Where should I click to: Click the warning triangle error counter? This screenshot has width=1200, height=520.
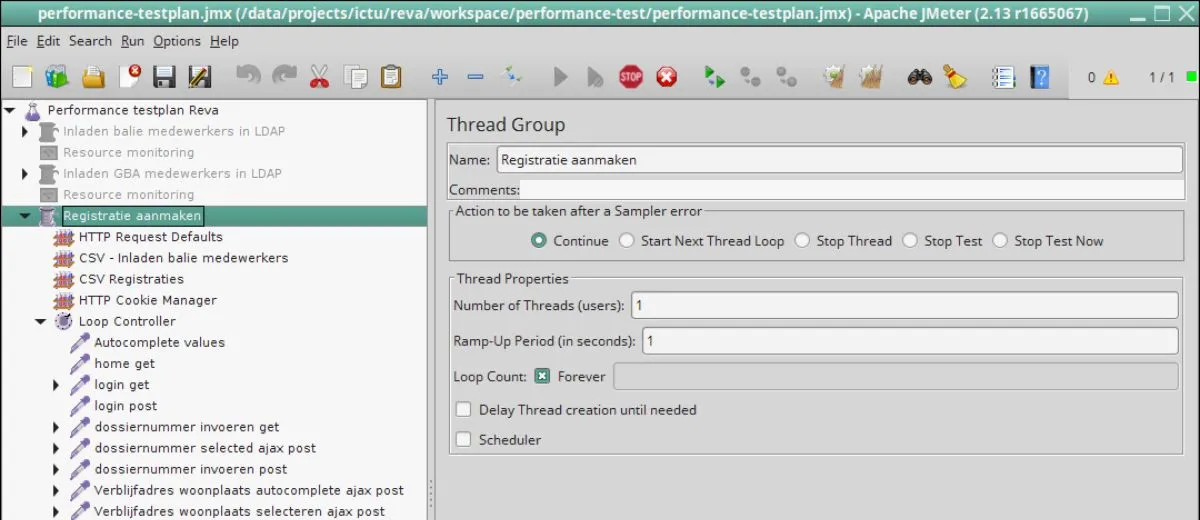1110,77
